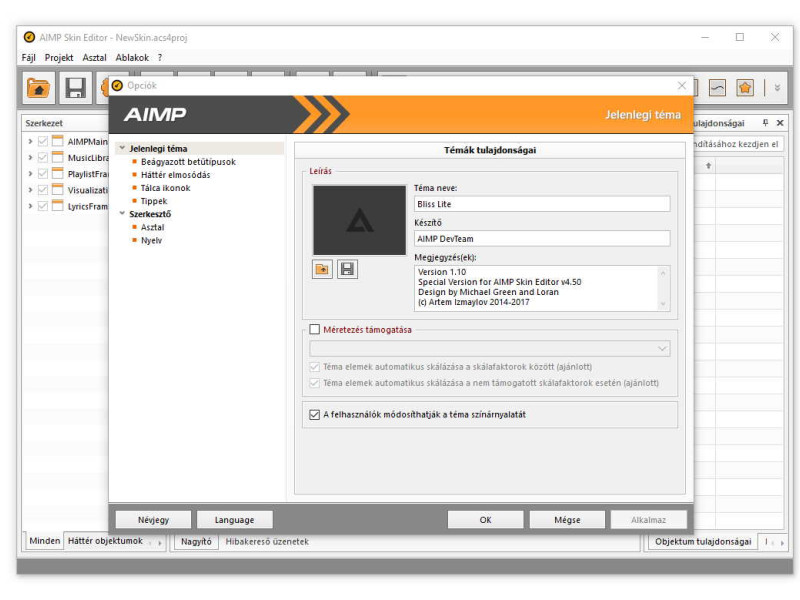This screenshot has height=600, width=800.
Task: Click the Névjegy button
Action: click(153, 520)
